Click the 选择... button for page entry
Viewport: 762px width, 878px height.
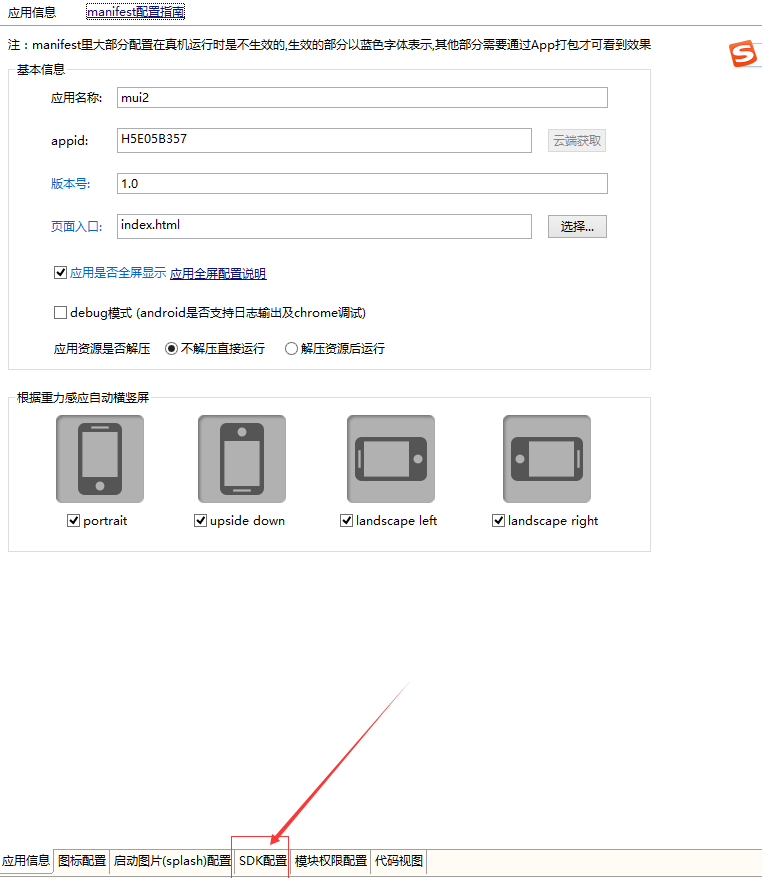tap(577, 226)
